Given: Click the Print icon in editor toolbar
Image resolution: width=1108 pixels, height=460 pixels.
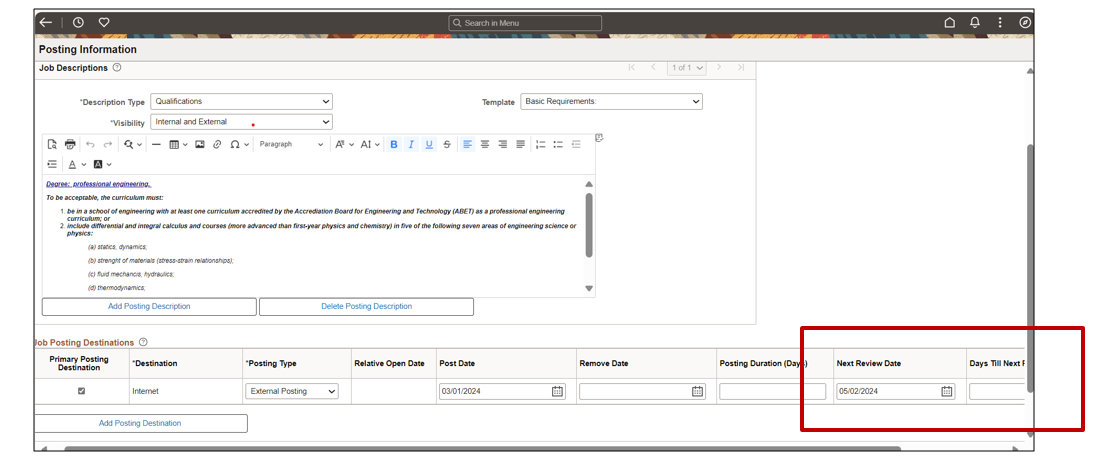Looking at the screenshot, I should [x=70, y=144].
